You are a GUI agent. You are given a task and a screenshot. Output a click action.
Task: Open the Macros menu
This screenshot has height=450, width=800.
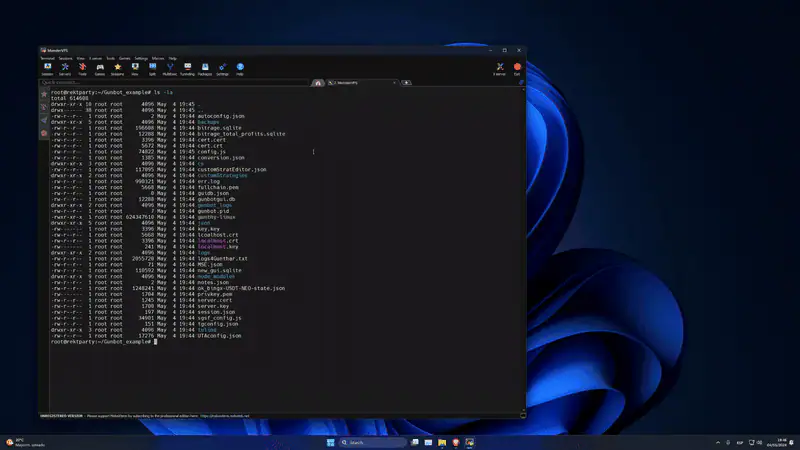[158, 59]
